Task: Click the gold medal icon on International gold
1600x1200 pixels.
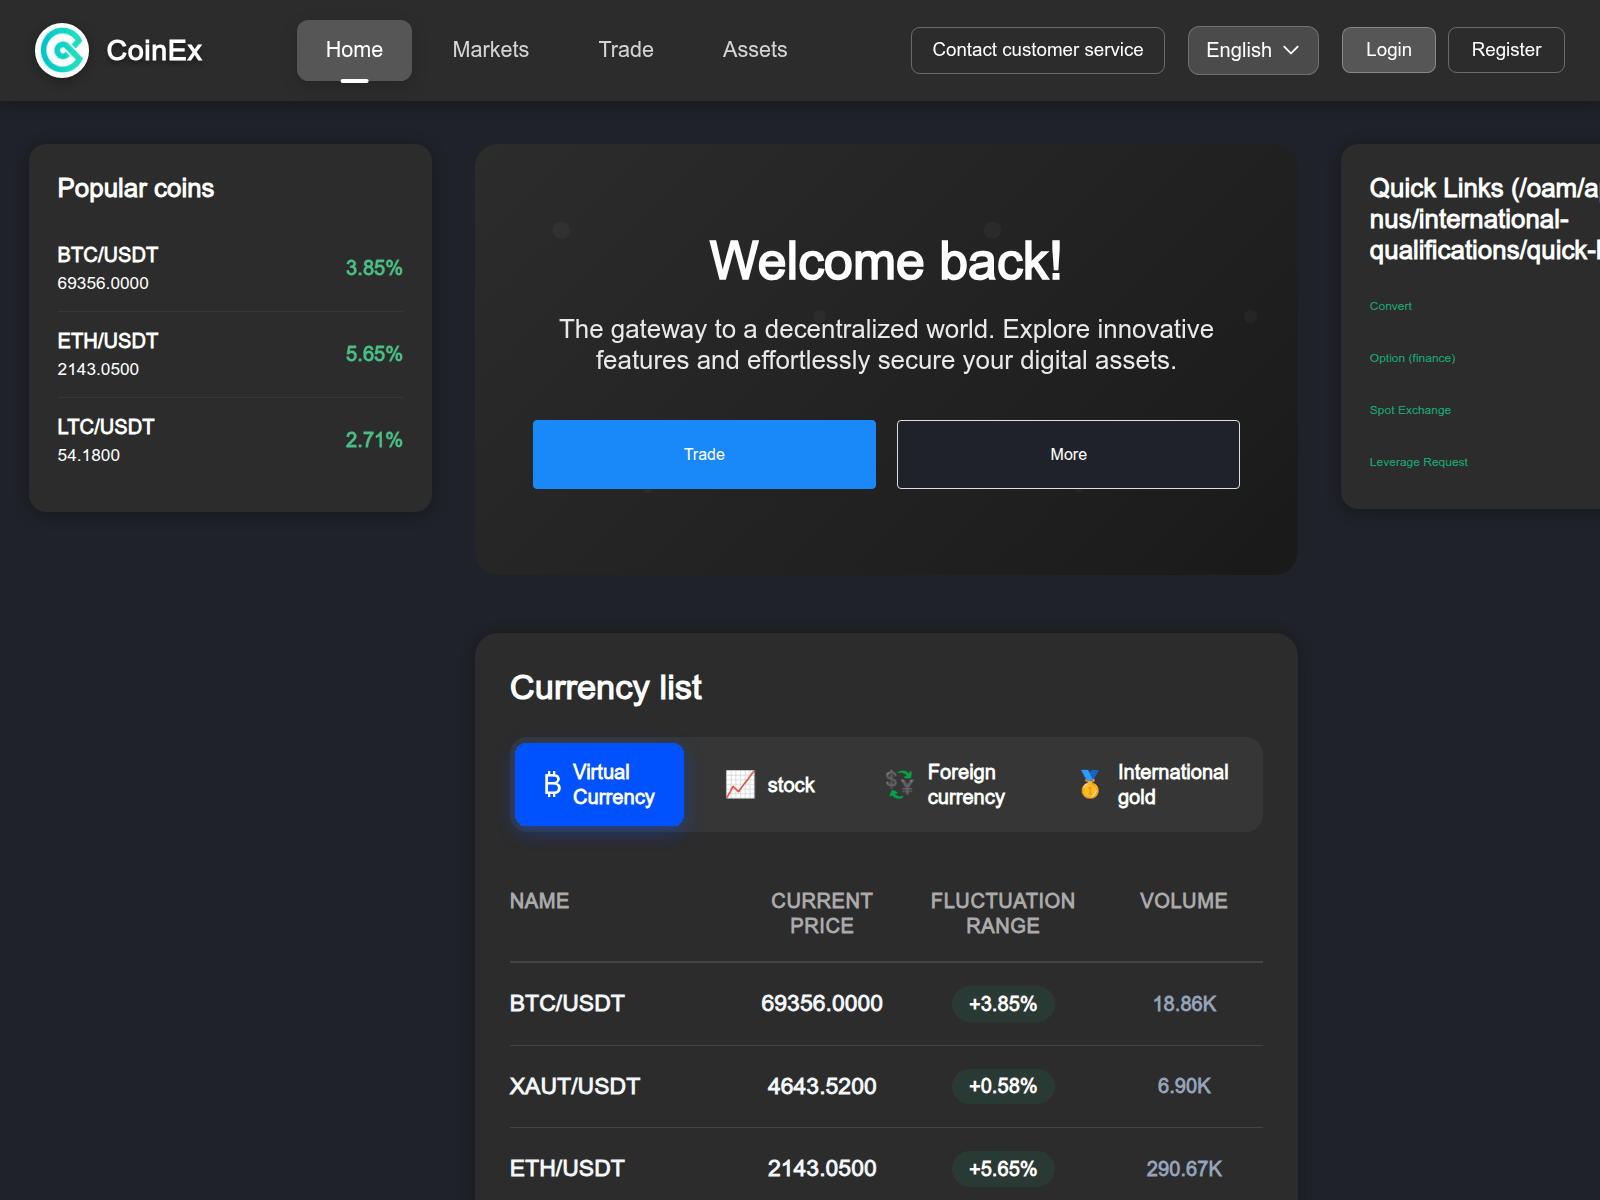Action: (x=1088, y=784)
